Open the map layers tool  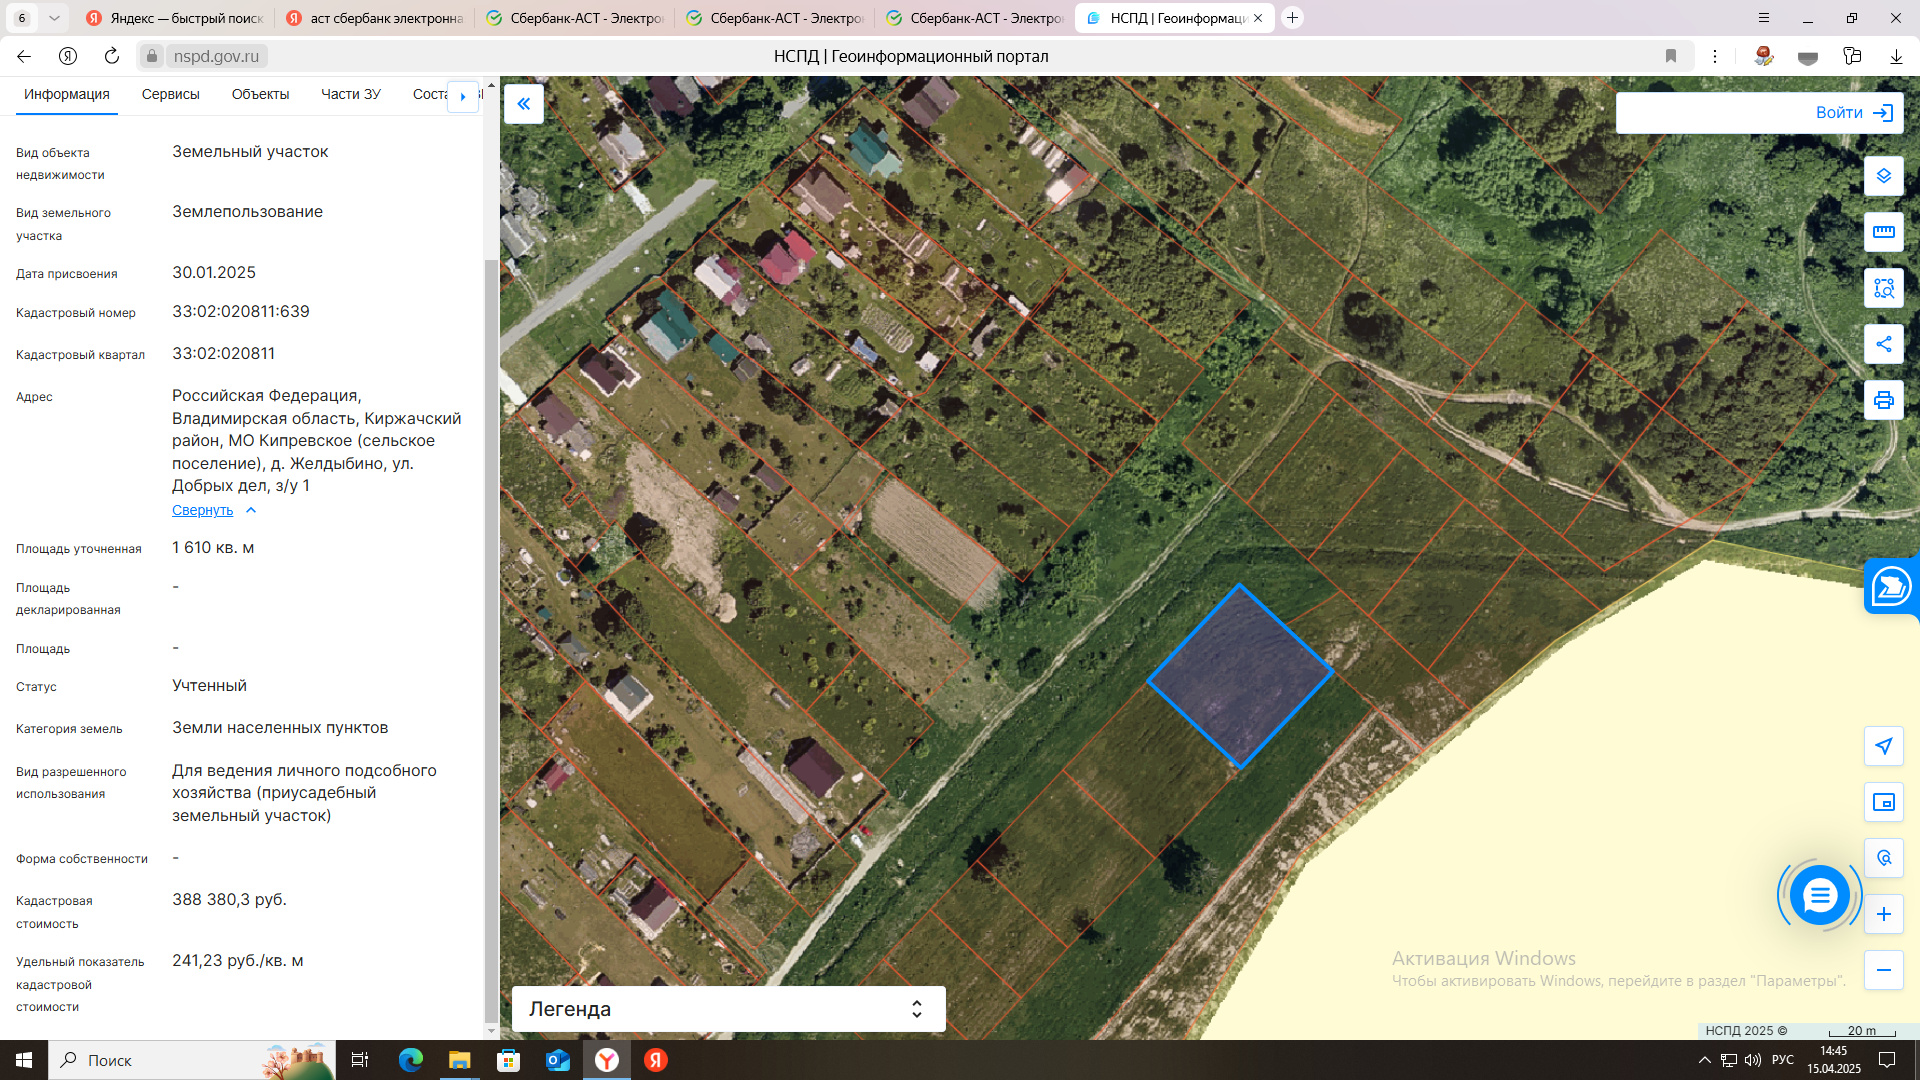coord(1883,176)
